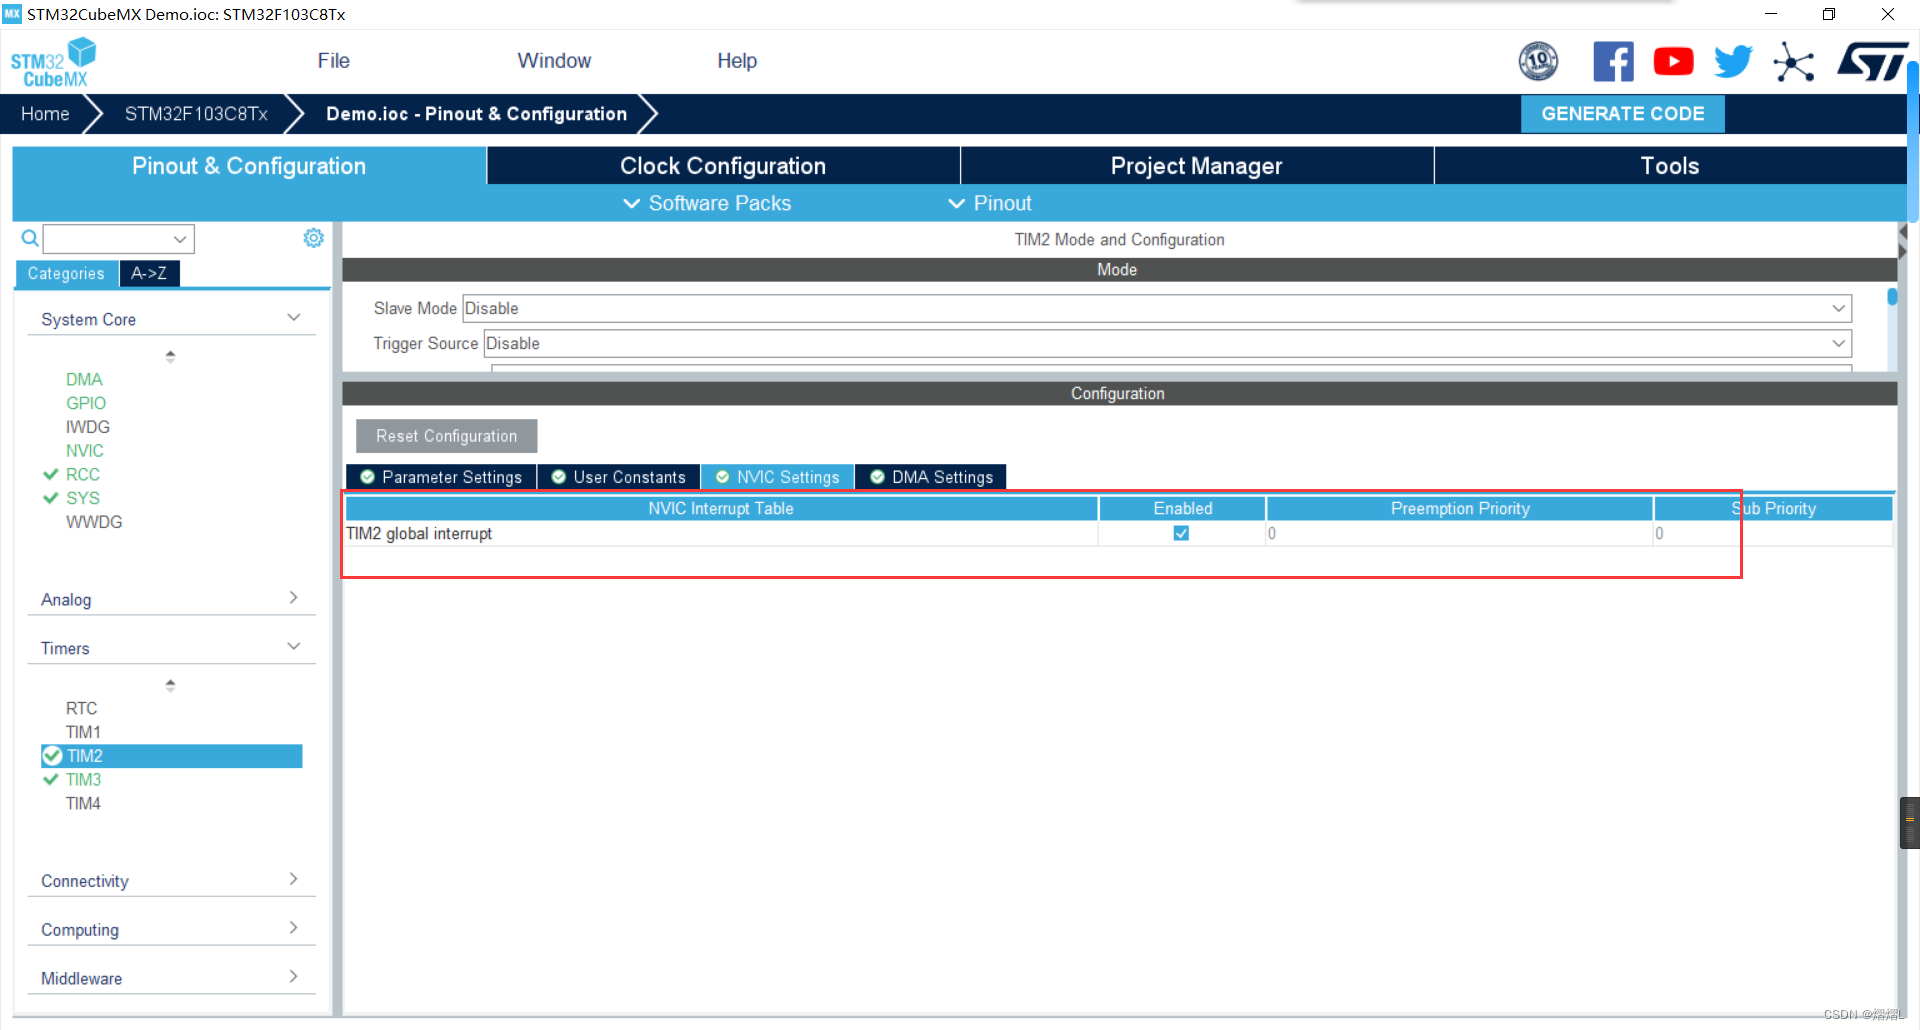Open the Pinout dropdown menu
Viewport: 1920px width, 1030px height.
point(989,203)
